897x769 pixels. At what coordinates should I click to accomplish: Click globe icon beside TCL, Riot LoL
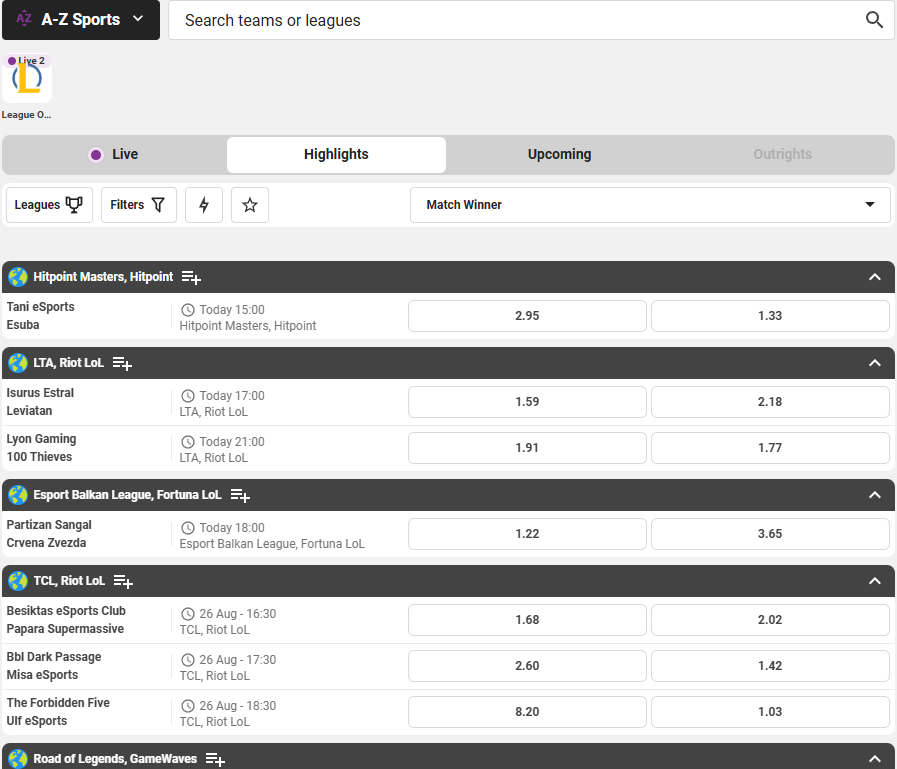click(18, 581)
